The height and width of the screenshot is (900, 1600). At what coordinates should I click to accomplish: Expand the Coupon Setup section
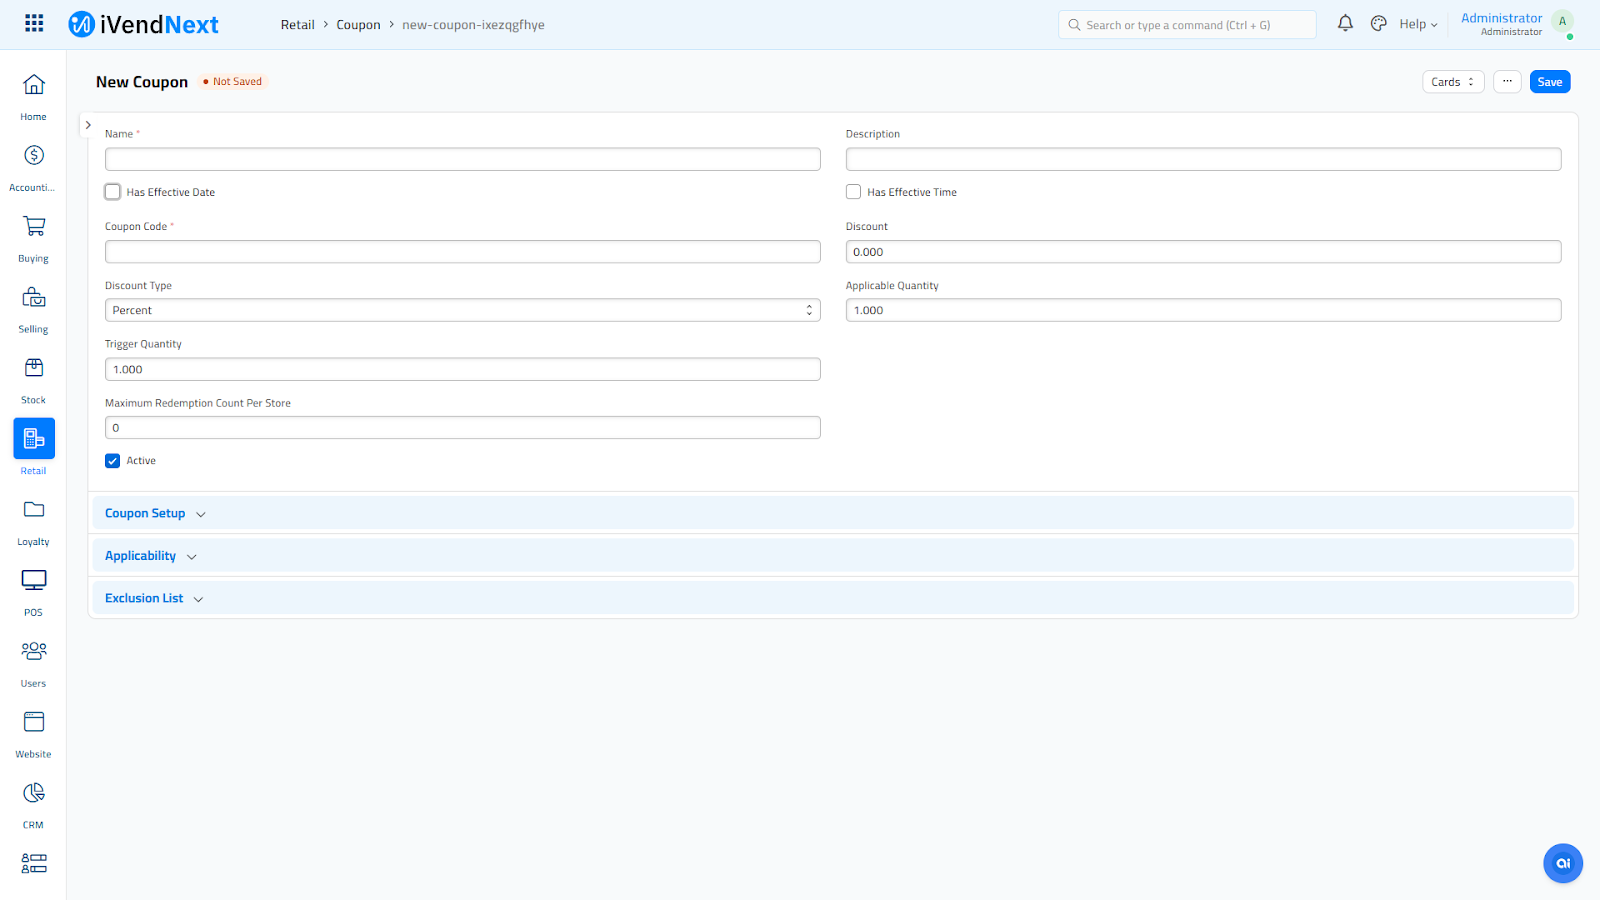tap(146, 514)
